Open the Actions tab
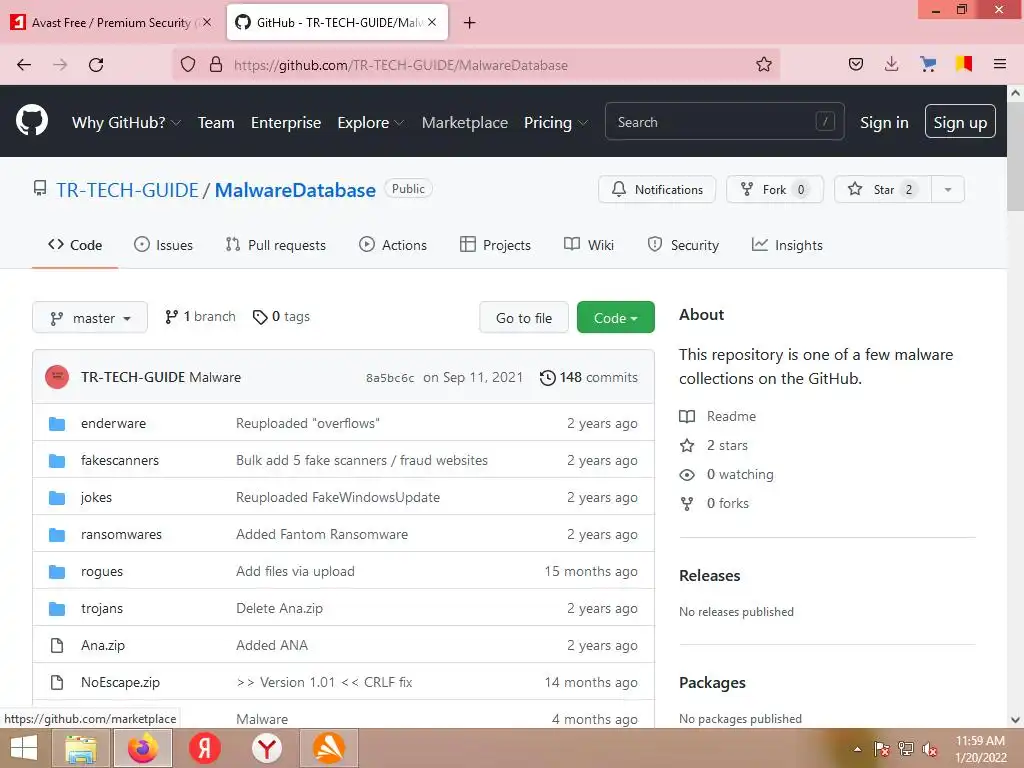 393,245
